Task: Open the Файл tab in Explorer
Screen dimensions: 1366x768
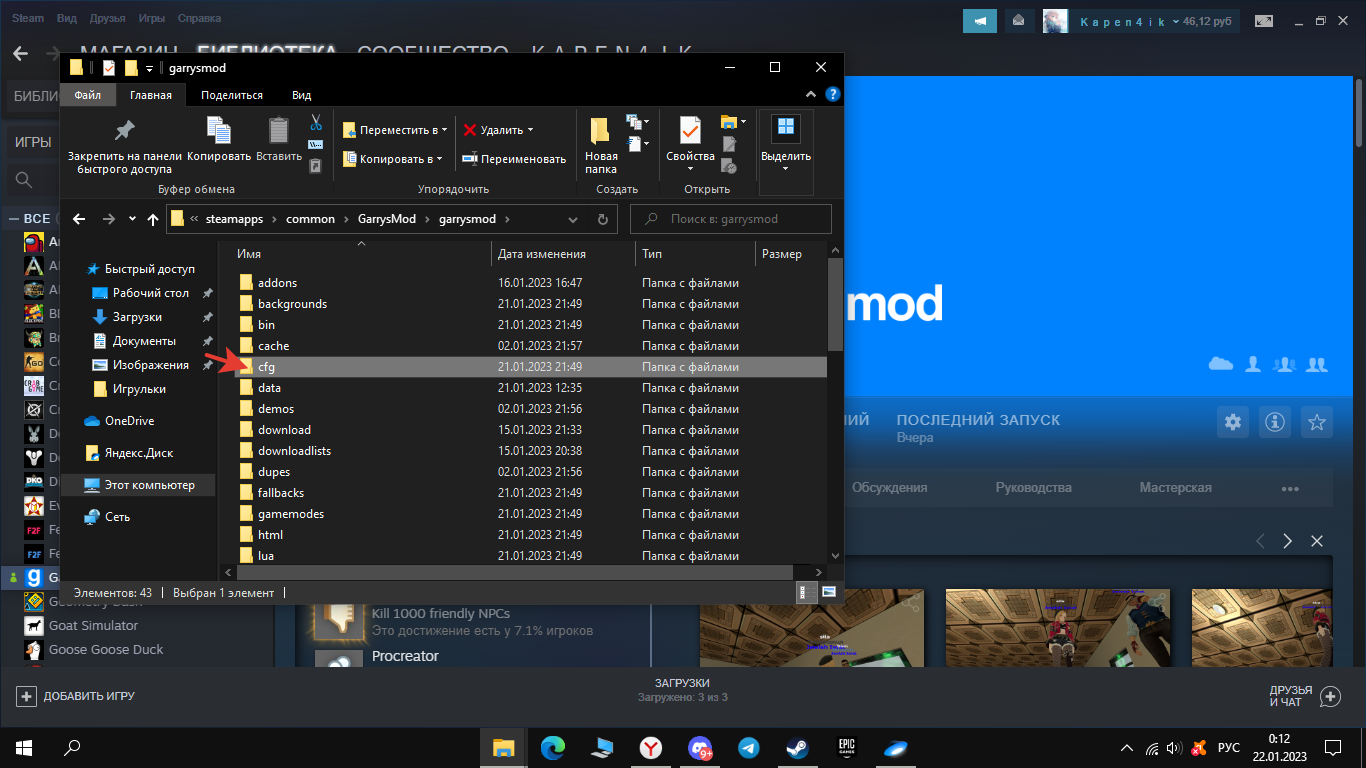Action: tap(87, 95)
